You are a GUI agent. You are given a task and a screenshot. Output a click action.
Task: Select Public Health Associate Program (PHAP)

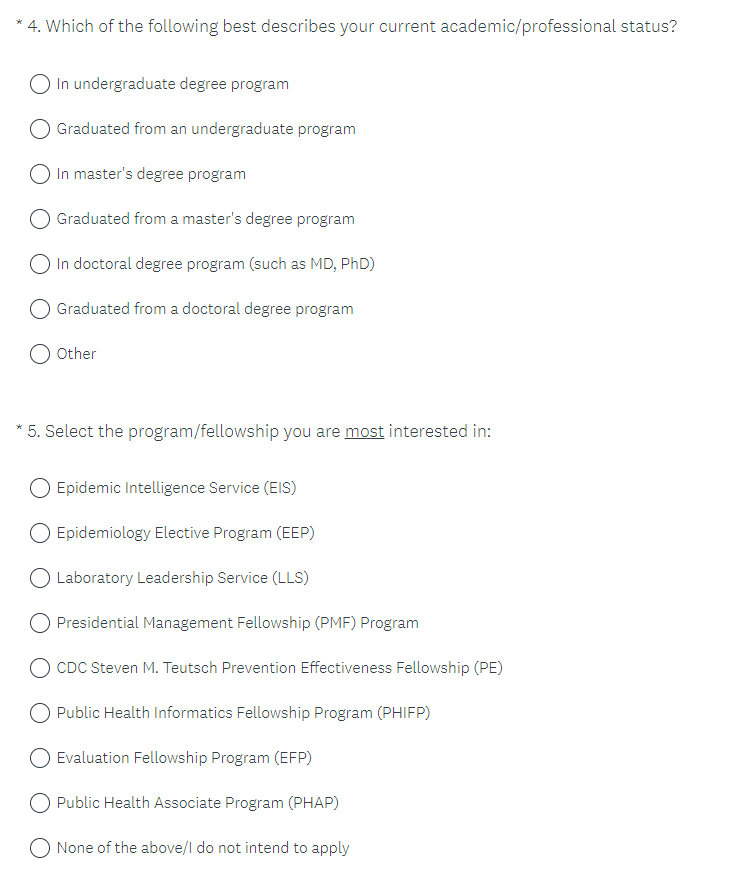(41, 803)
